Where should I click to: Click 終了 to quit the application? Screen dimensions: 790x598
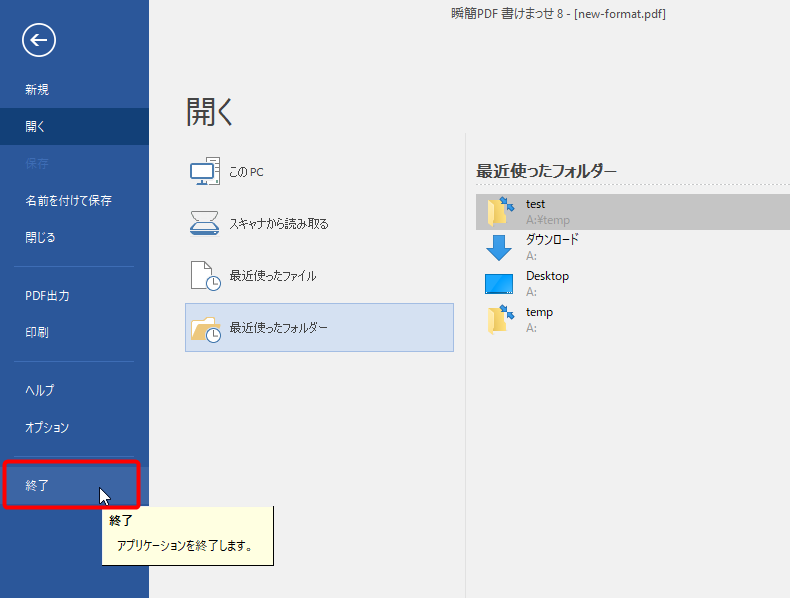tap(72, 485)
